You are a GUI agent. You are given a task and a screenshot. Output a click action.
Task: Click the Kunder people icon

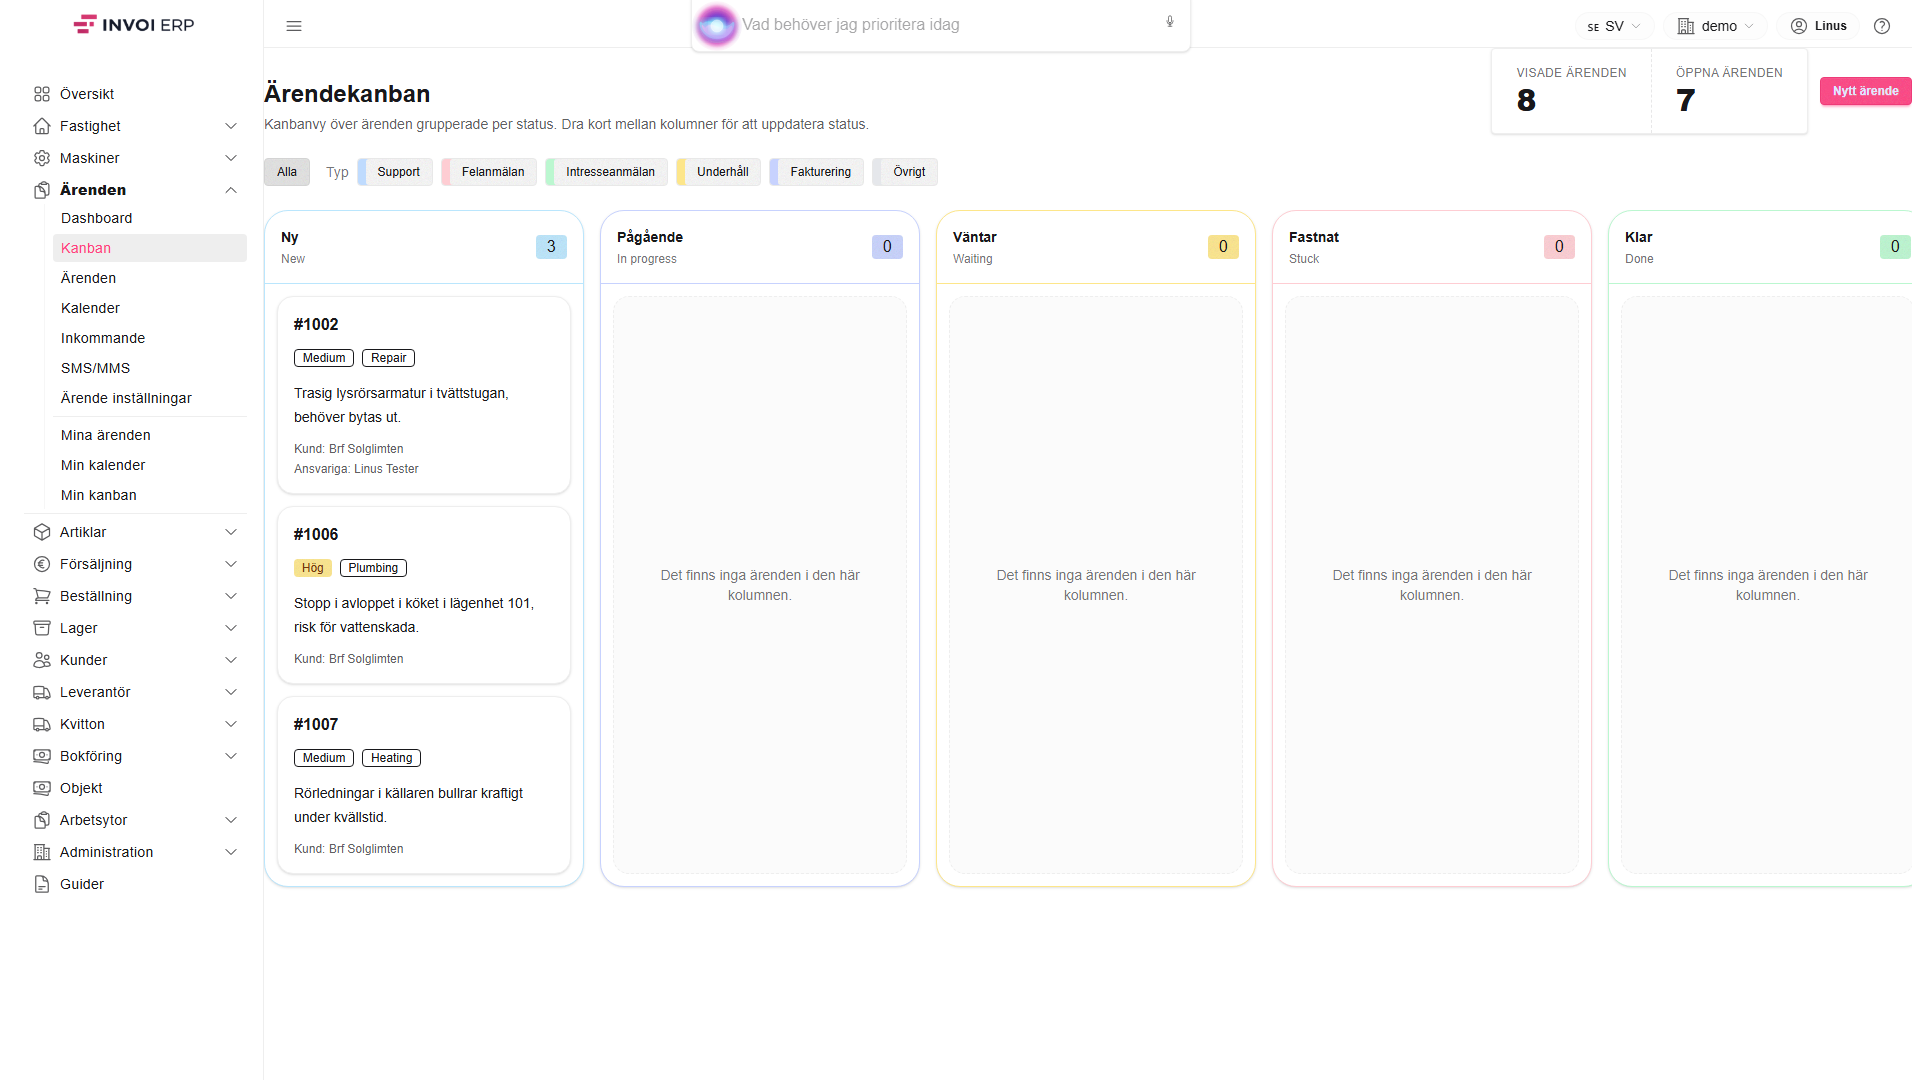point(42,660)
